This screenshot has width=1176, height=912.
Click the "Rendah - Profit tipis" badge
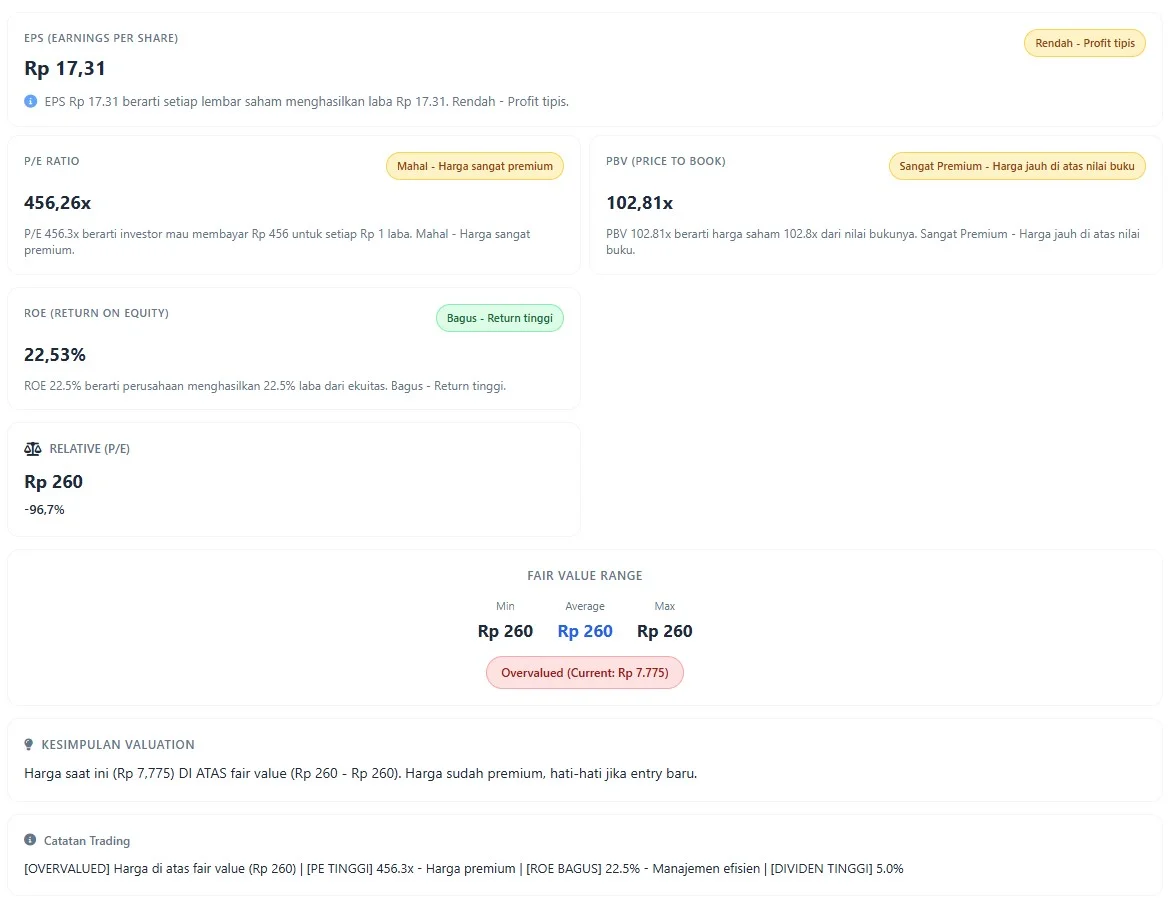tap(1084, 43)
